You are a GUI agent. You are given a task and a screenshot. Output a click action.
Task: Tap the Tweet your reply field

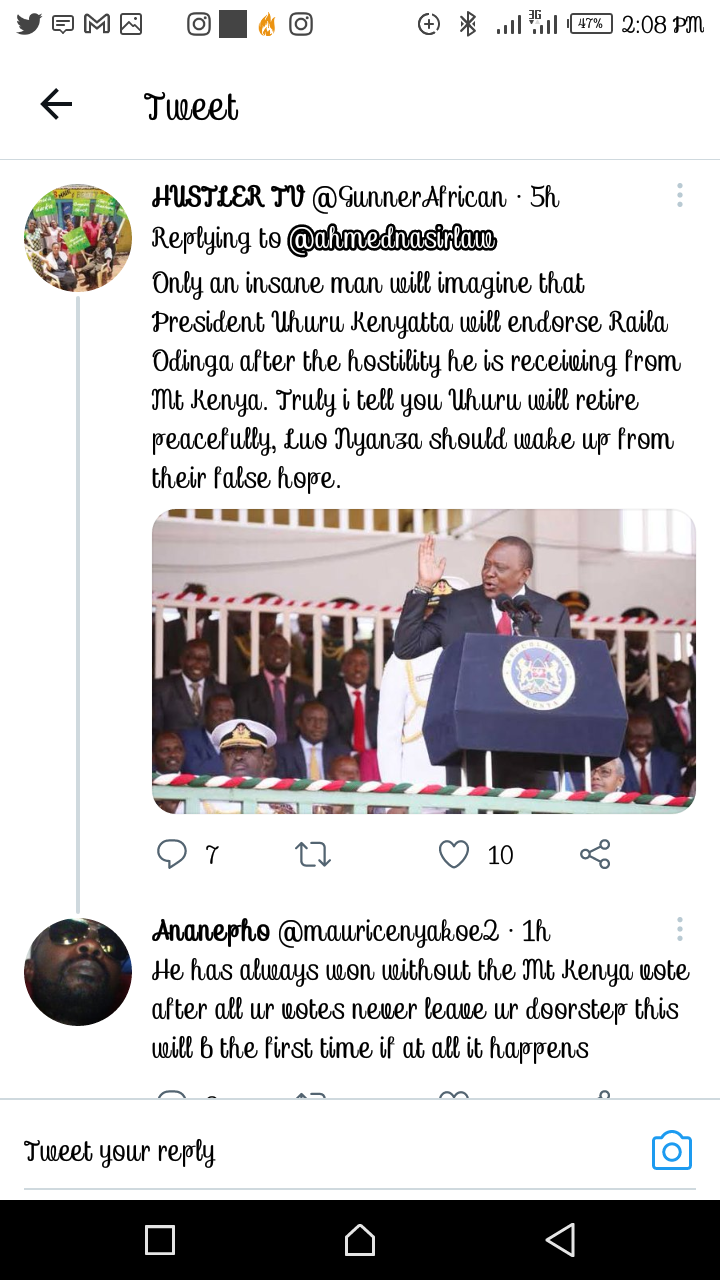tap(330, 1152)
